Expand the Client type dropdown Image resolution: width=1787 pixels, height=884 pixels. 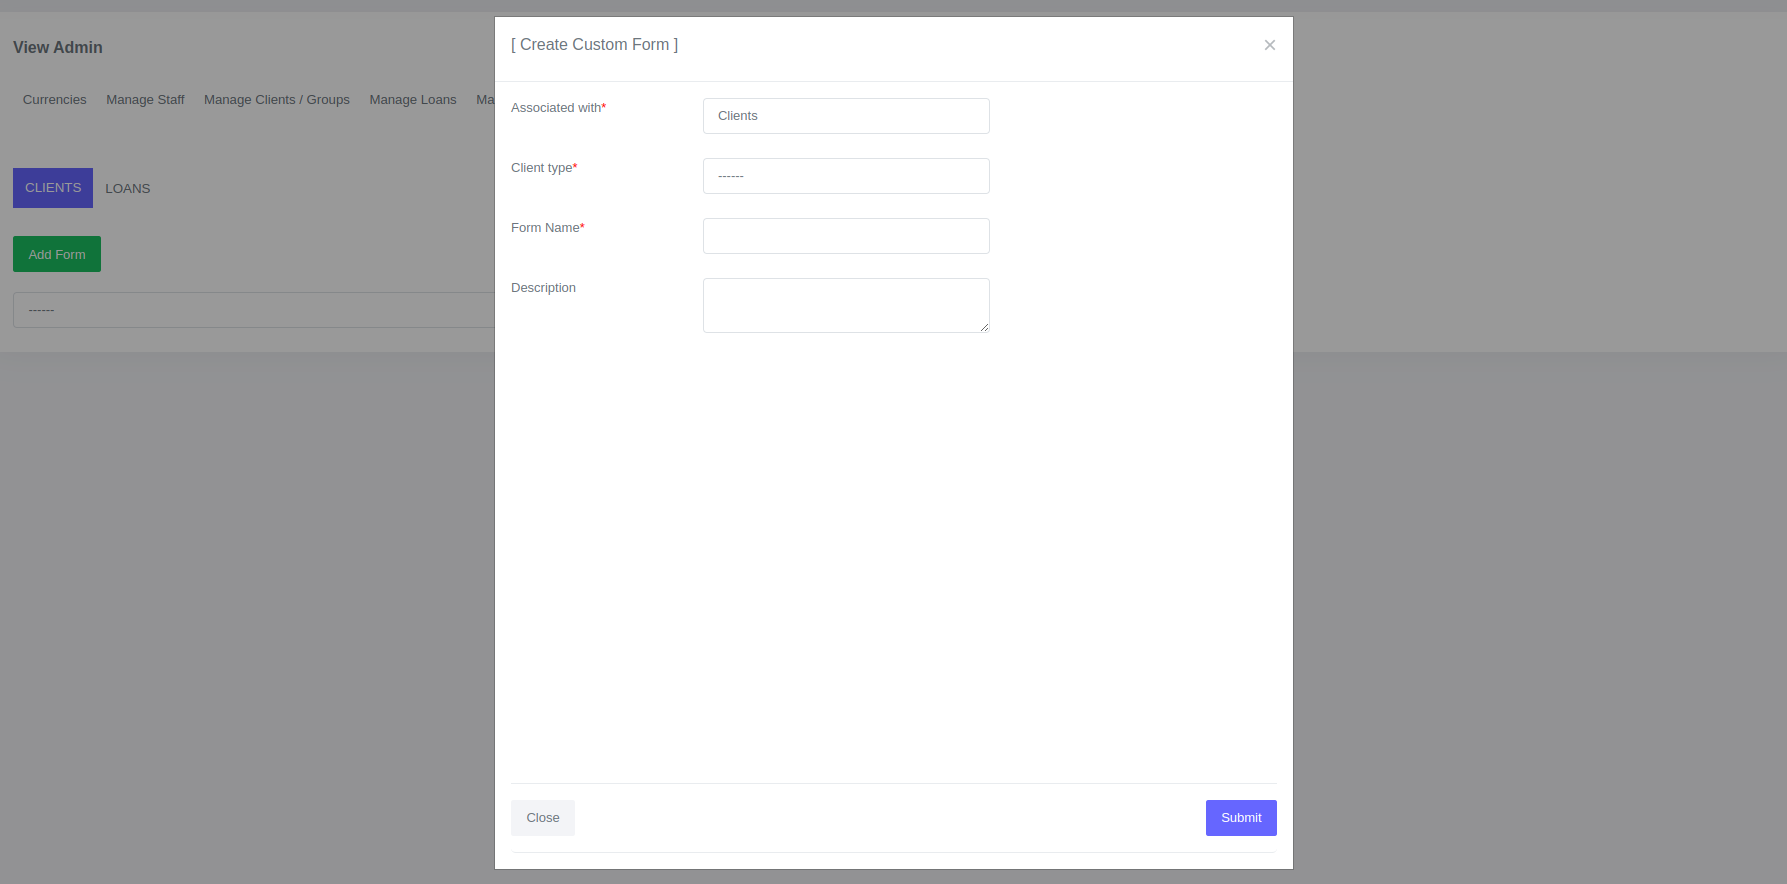[x=846, y=176]
